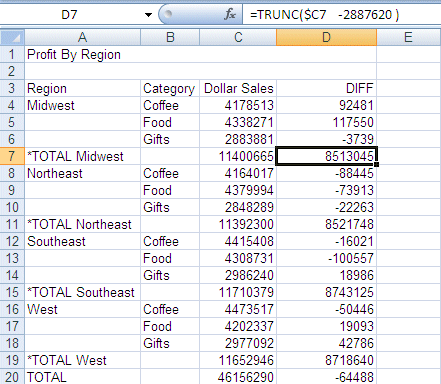
Task: Select column C header
Action: coord(238,37)
